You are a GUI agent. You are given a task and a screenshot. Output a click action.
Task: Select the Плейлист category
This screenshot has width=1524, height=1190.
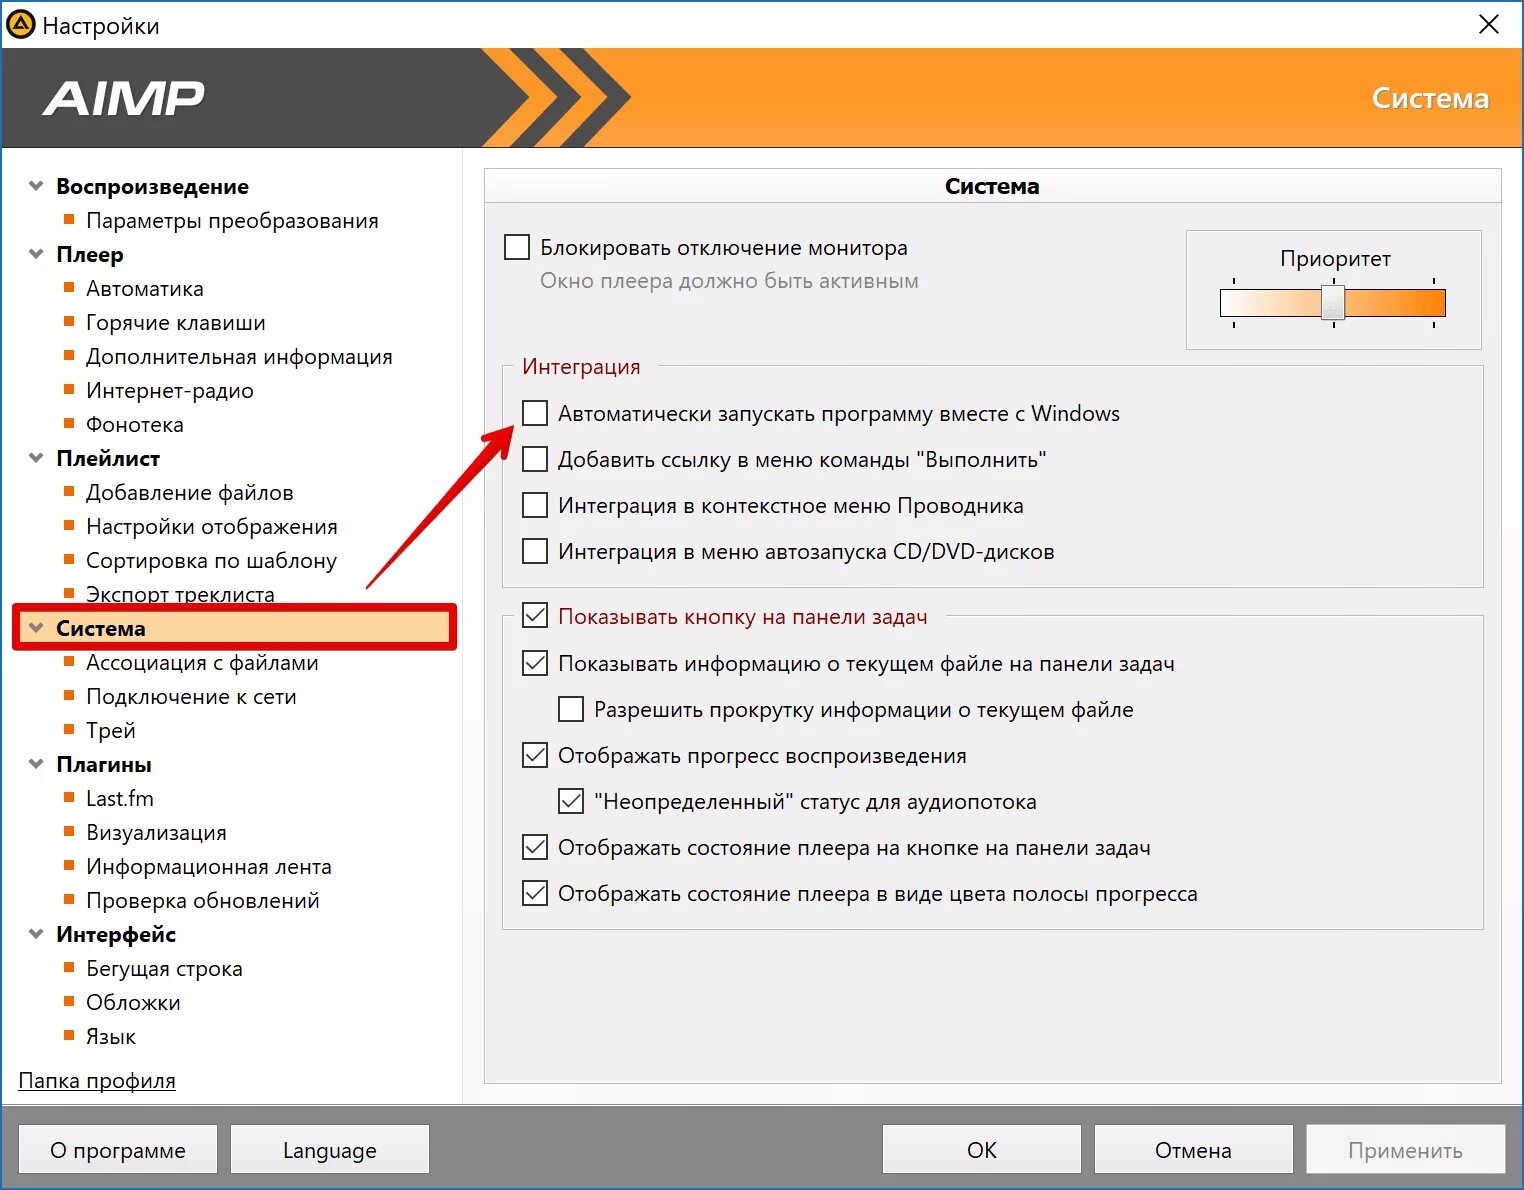click(108, 458)
